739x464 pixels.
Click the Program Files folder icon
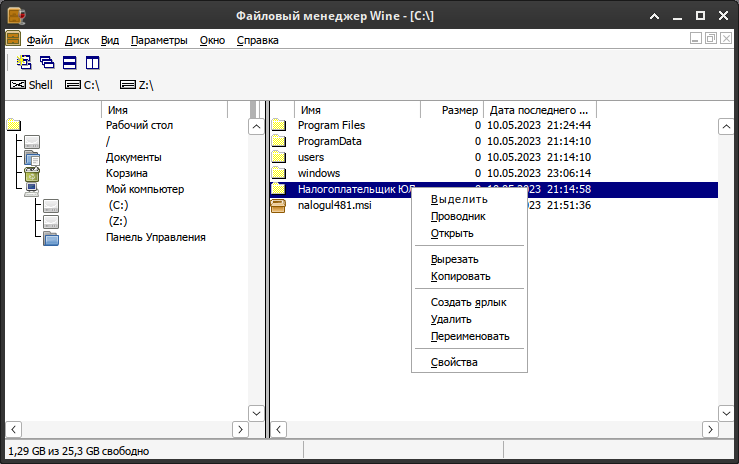point(279,125)
